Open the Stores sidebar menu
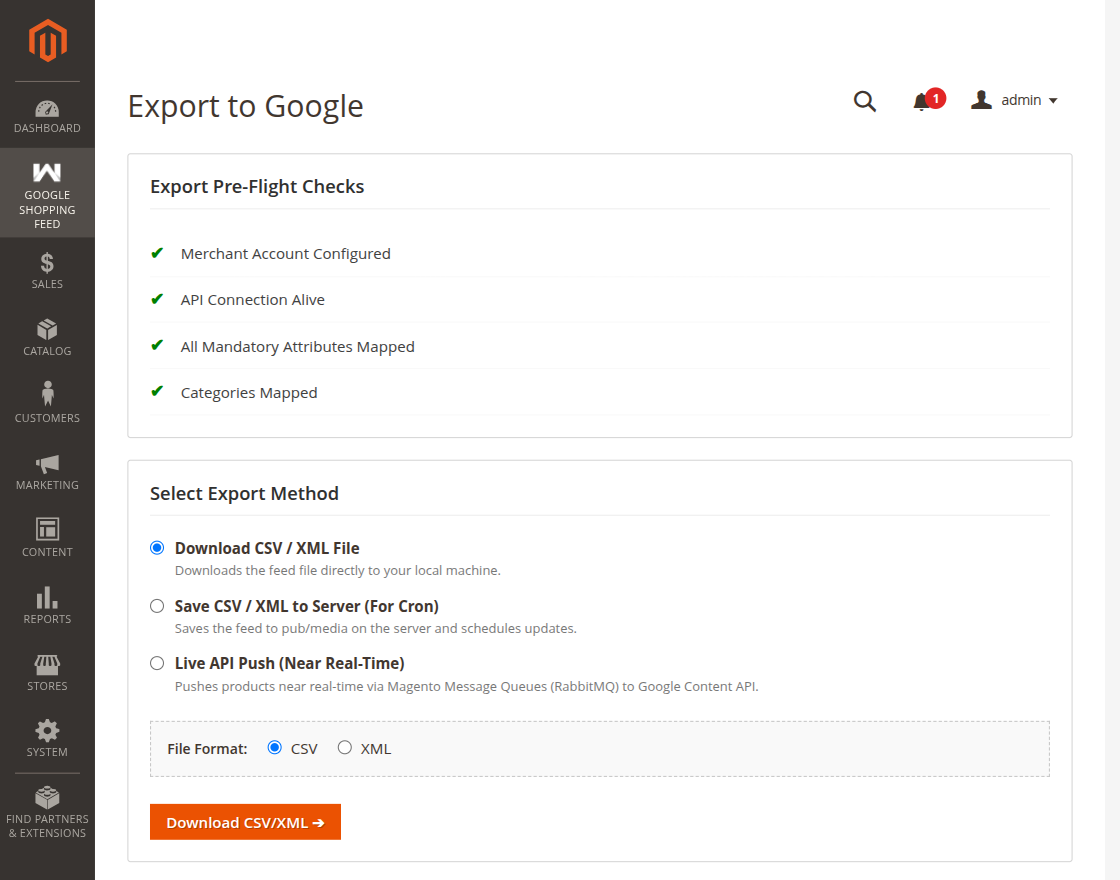 pyautogui.click(x=47, y=672)
